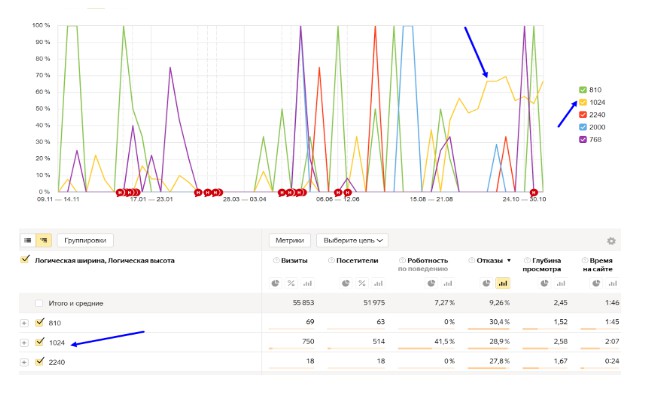Uncheck the 1024 row checkbox
Image resolution: width=646 pixels, height=404 pixels.
tap(40, 341)
